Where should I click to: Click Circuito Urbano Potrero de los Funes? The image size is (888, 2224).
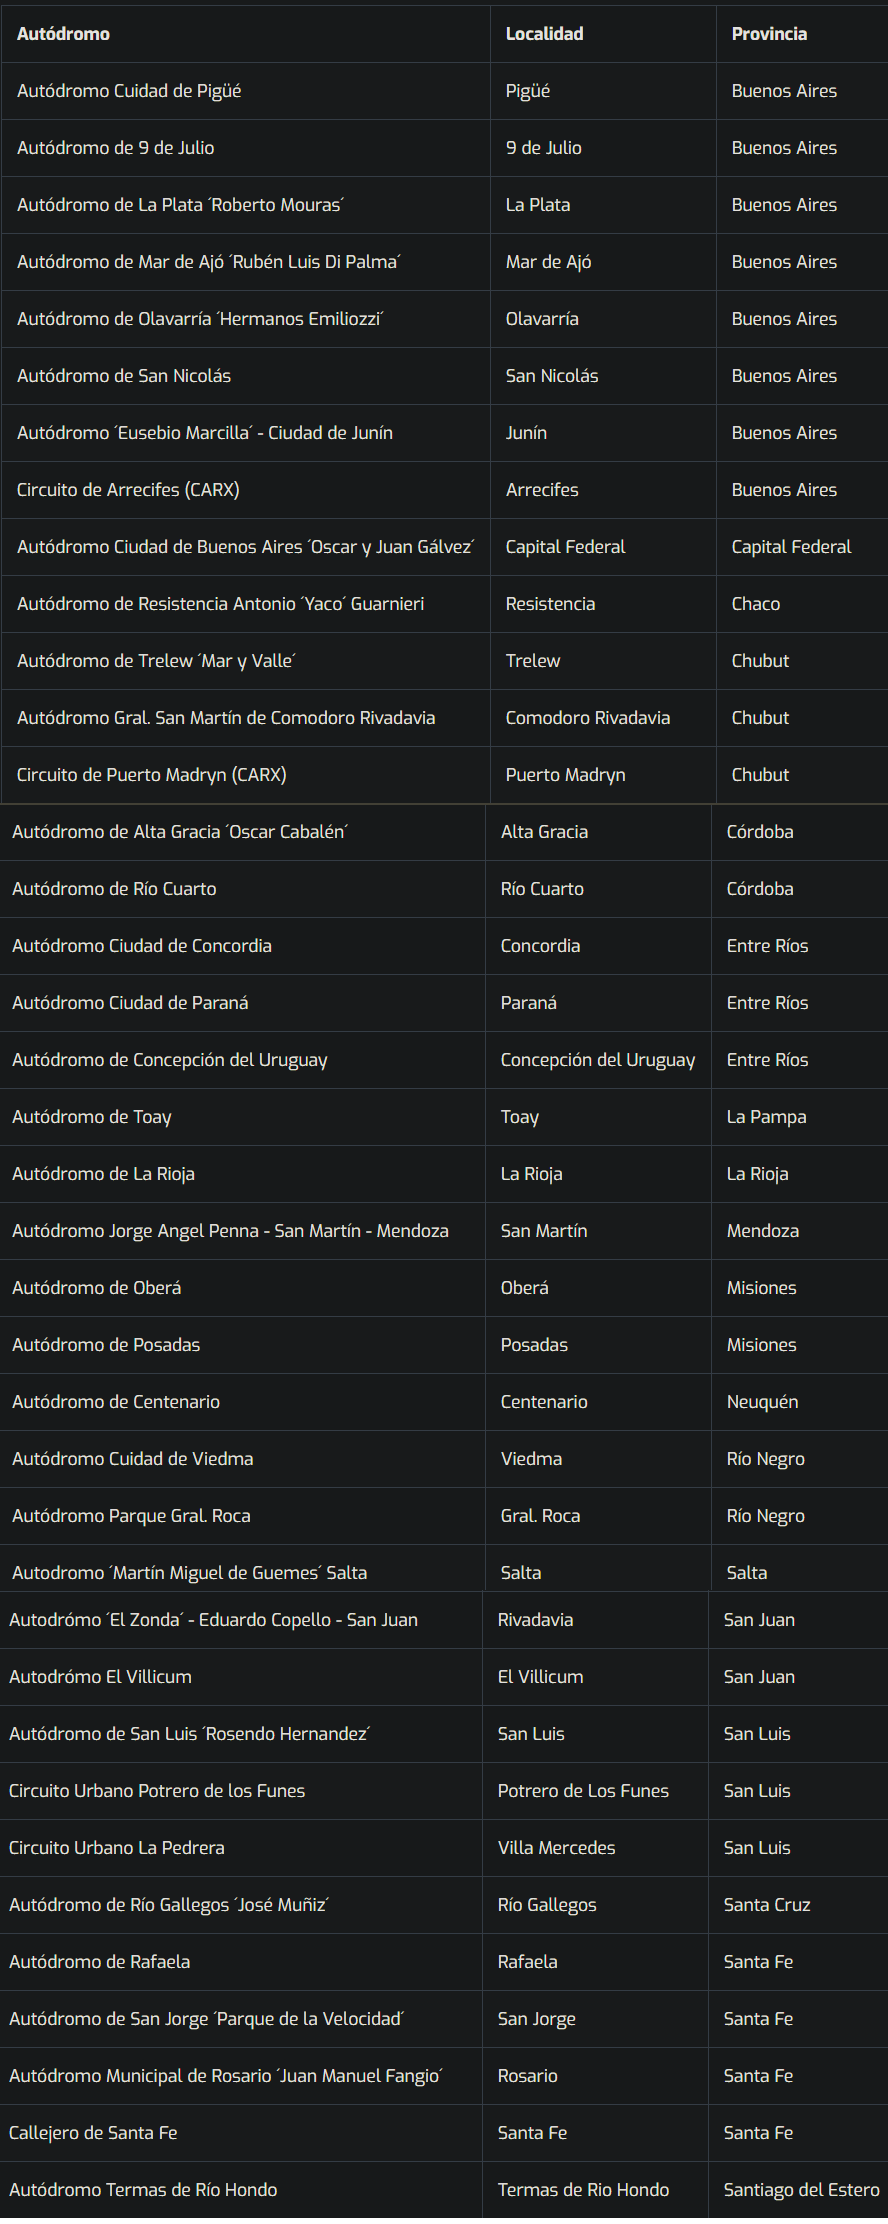coord(157,1791)
